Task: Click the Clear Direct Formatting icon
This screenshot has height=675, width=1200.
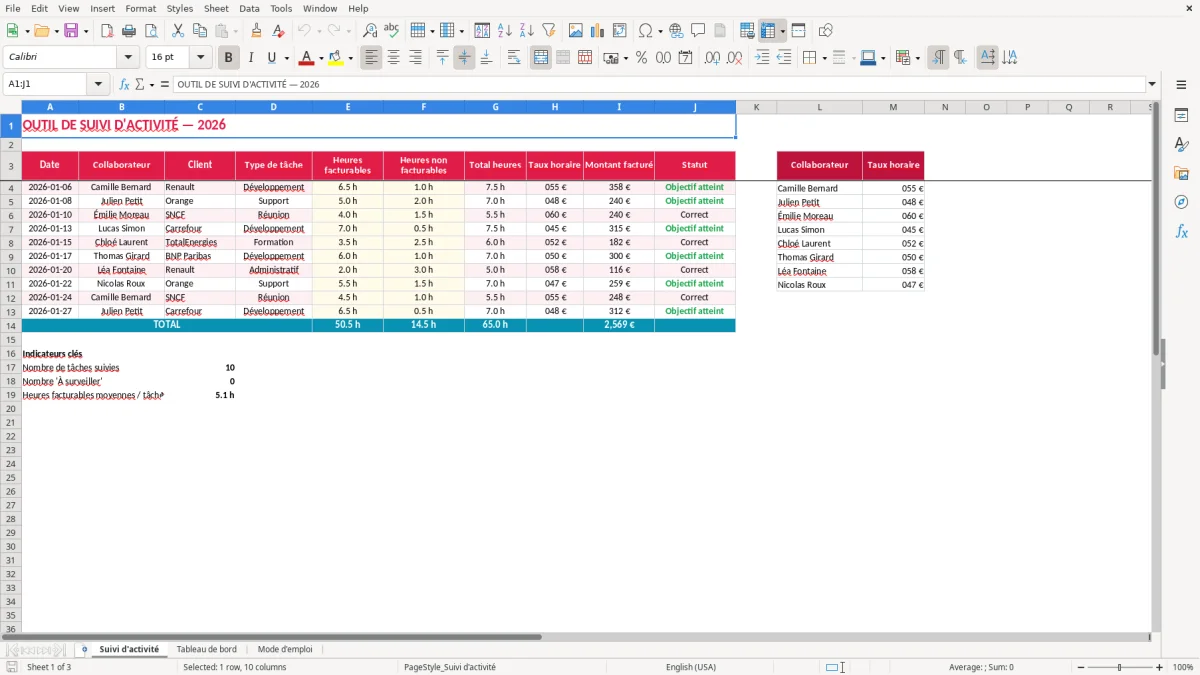Action: point(279,31)
